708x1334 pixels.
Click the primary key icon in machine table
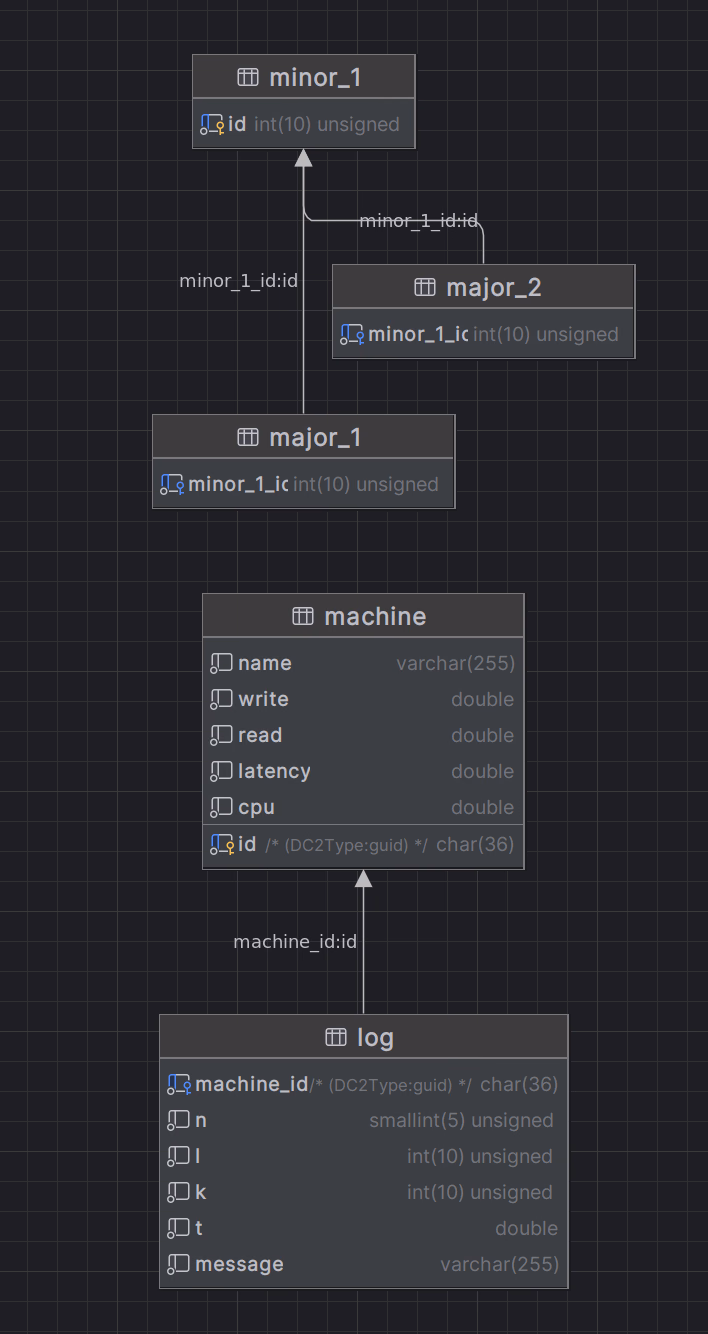click(x=222, y=845)
